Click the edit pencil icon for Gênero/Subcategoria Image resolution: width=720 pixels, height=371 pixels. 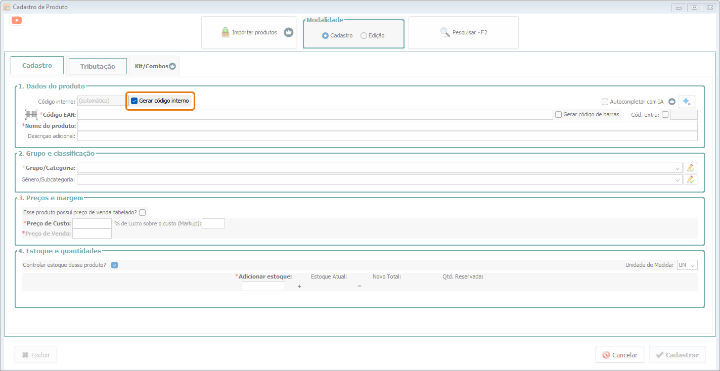[690, 180]
